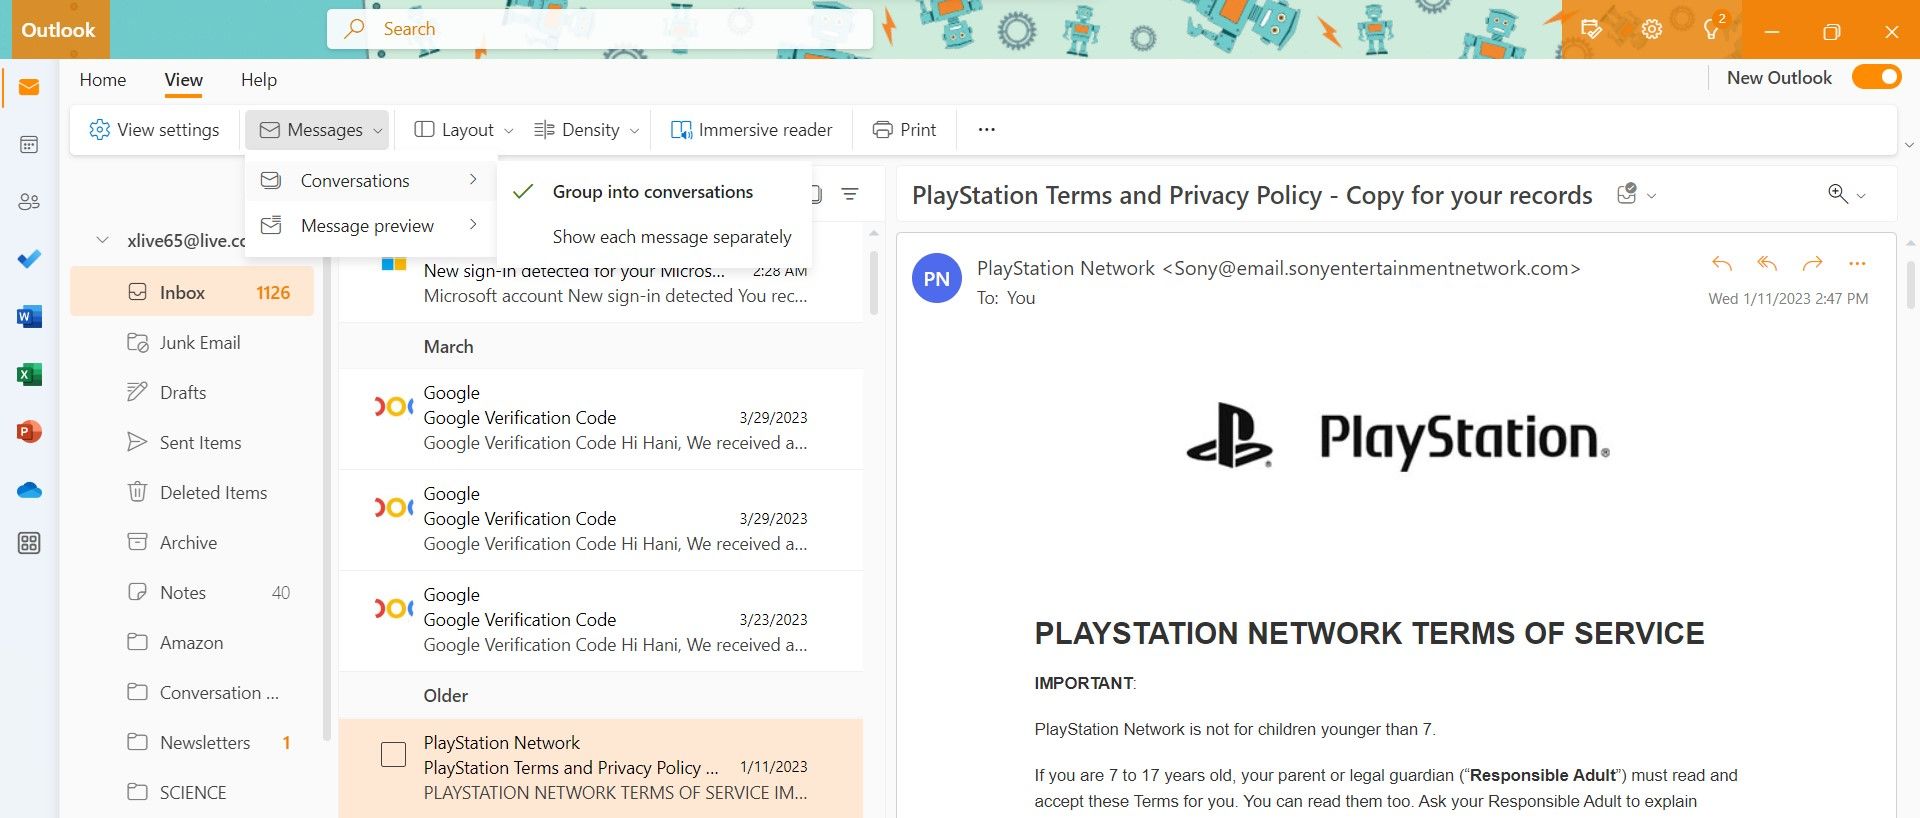The width and height of the screenshot is (1920, 818).
Task: Open the Junk Email folder
Action: [x=192, y=343]
